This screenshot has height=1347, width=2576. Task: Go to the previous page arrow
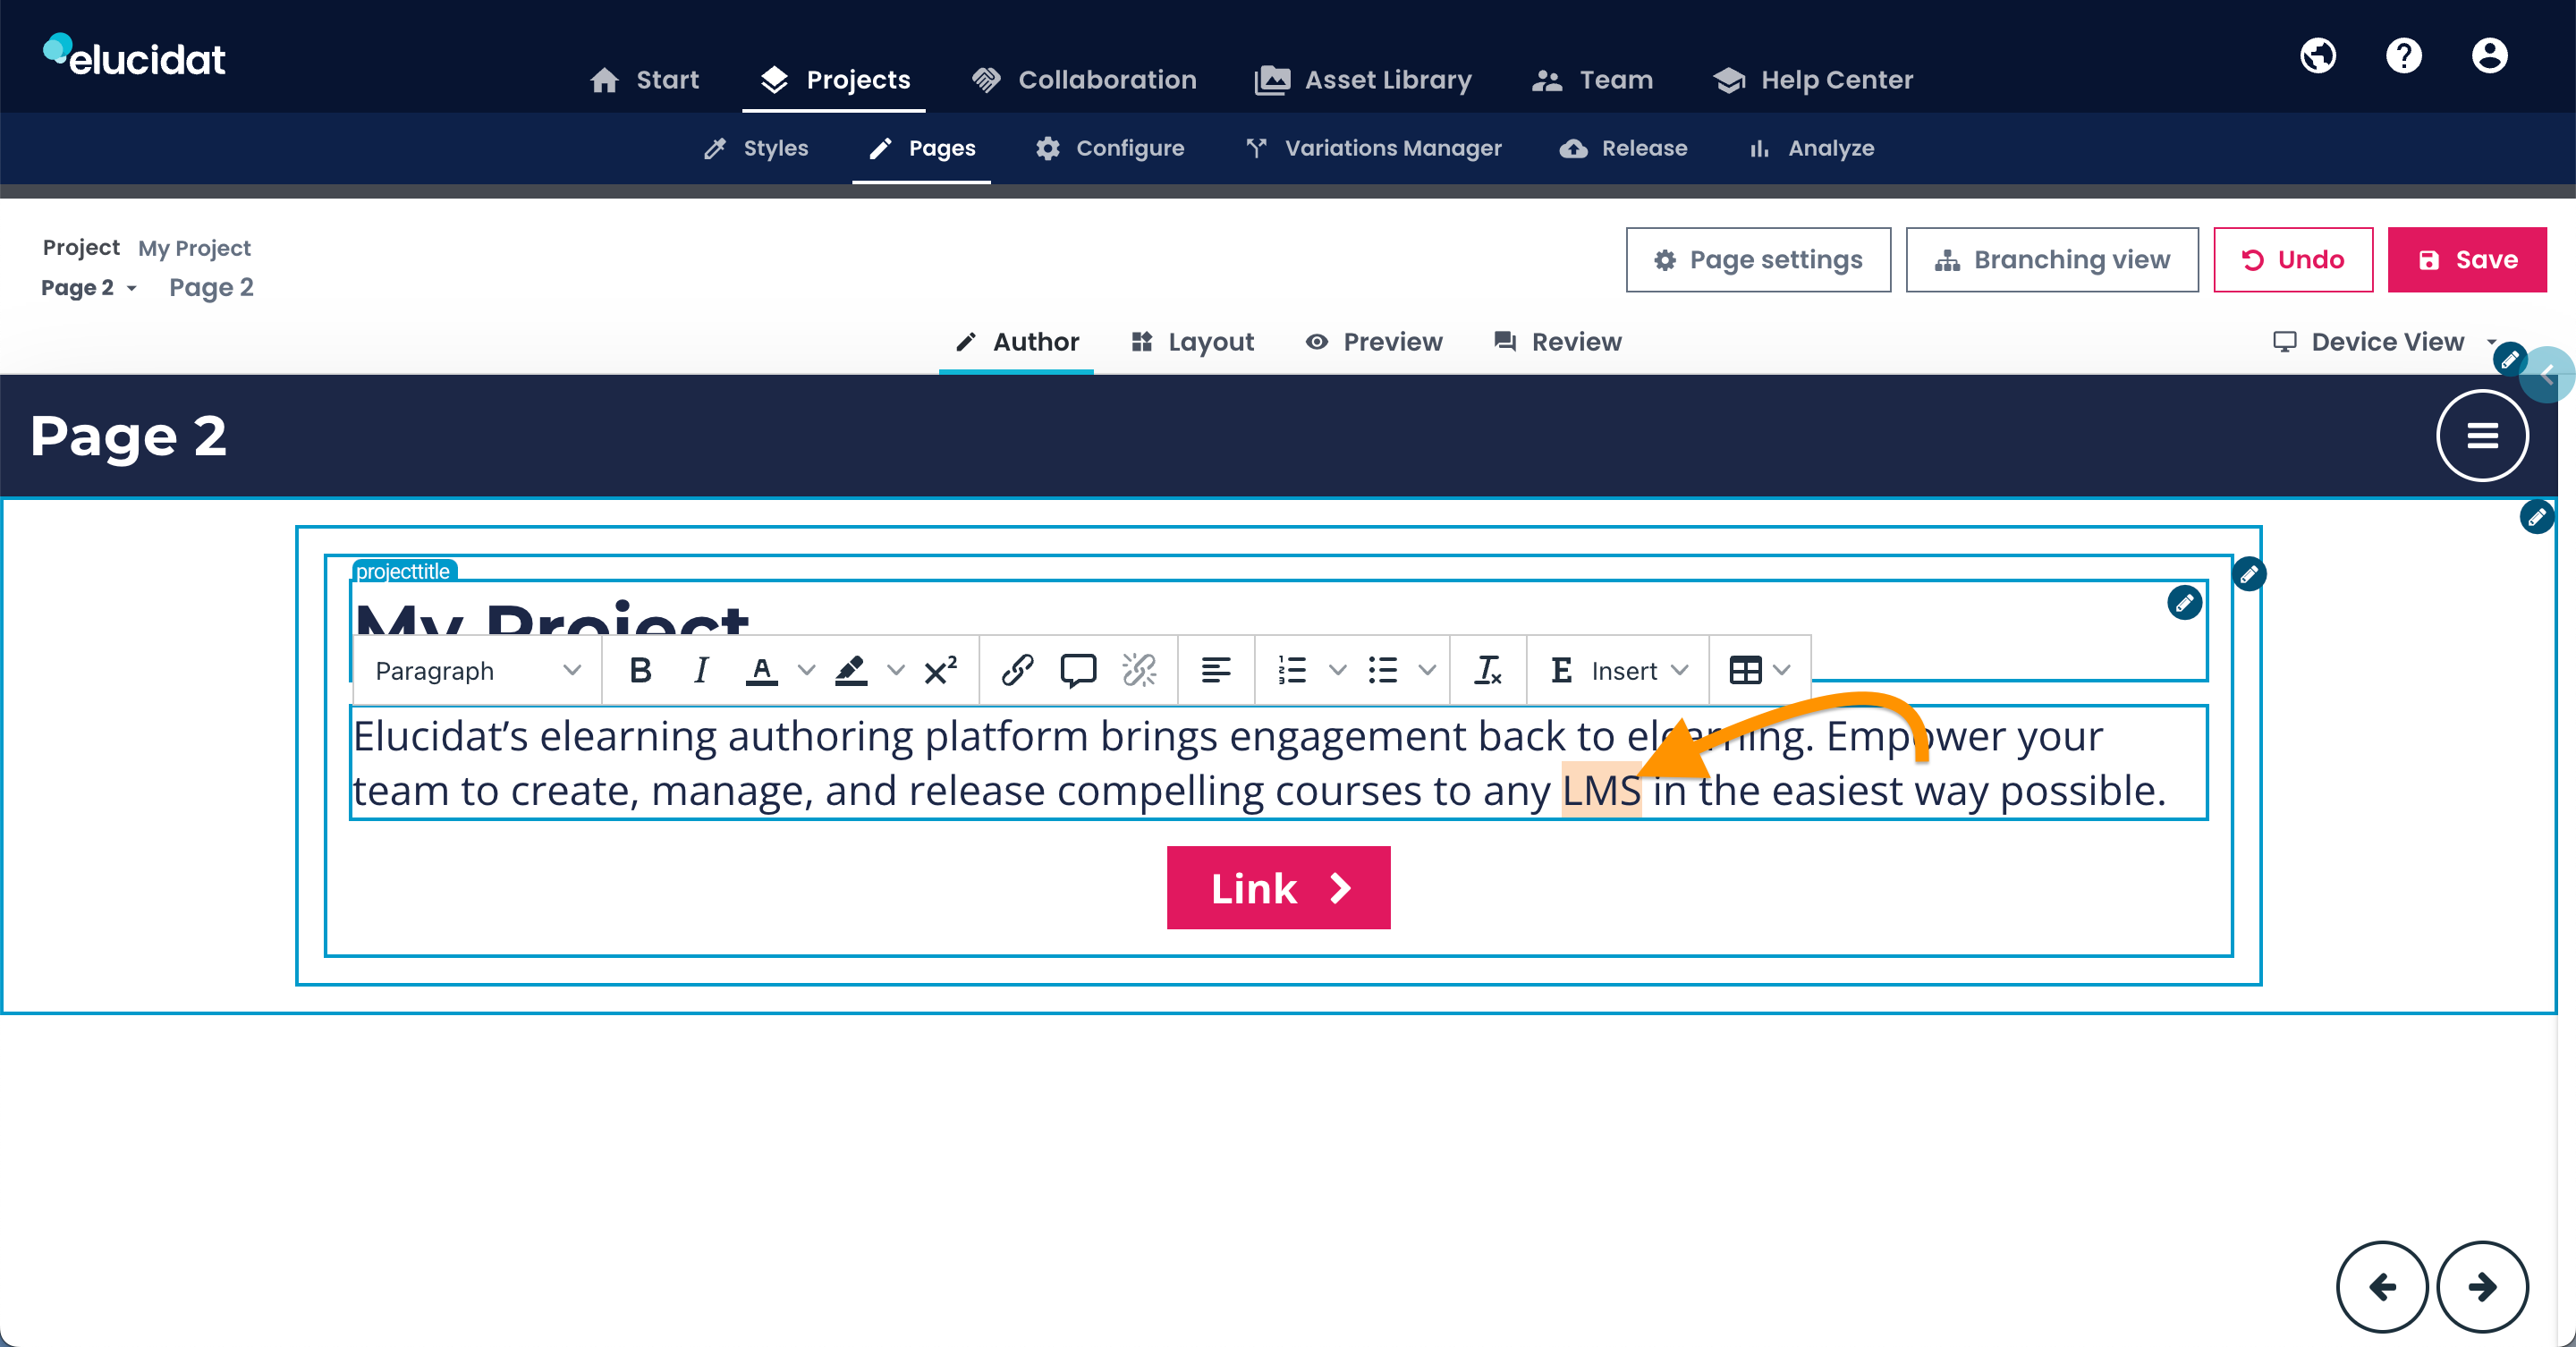pos(2382,1286)
